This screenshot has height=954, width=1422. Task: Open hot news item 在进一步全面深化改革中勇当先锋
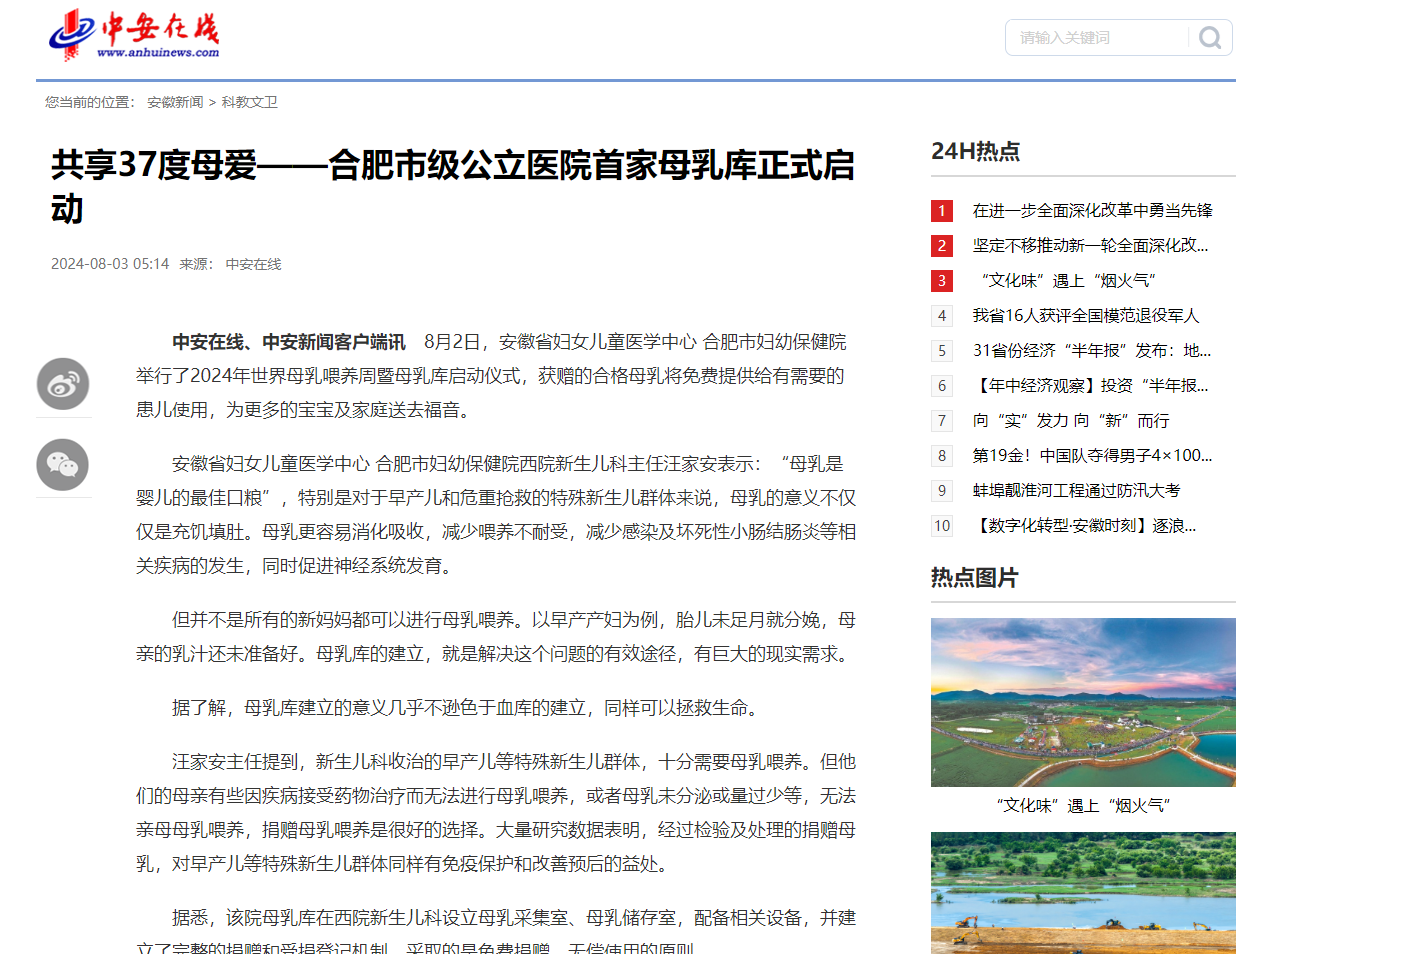1092,210
